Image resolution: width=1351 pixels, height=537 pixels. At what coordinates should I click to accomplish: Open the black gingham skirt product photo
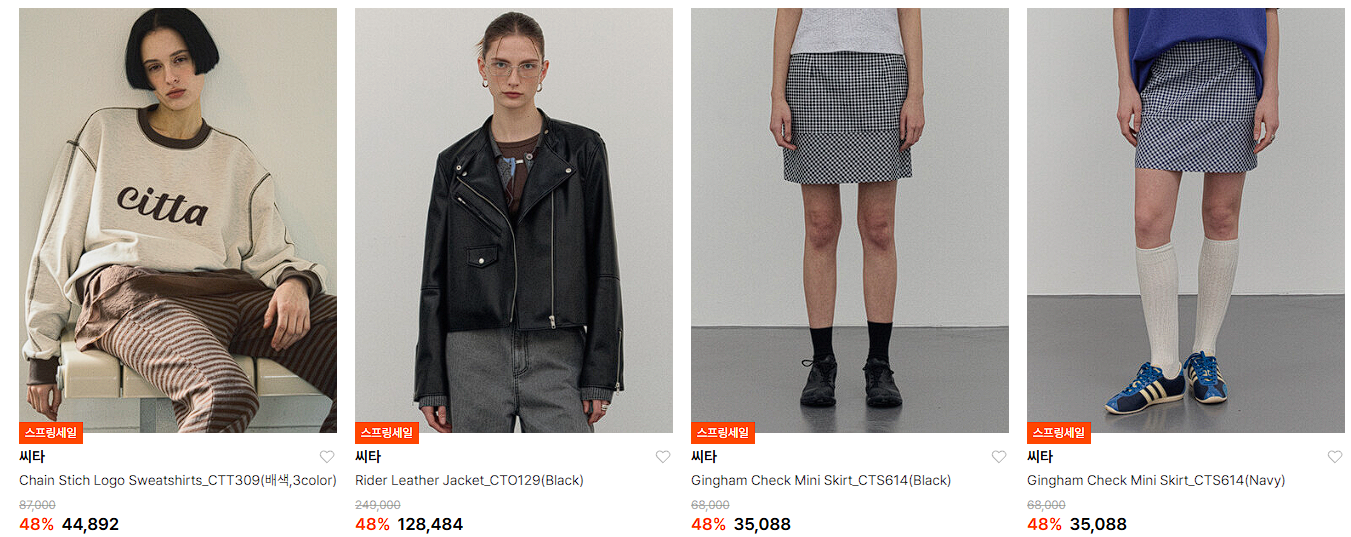pyautogui.click(x=850, y=220)
